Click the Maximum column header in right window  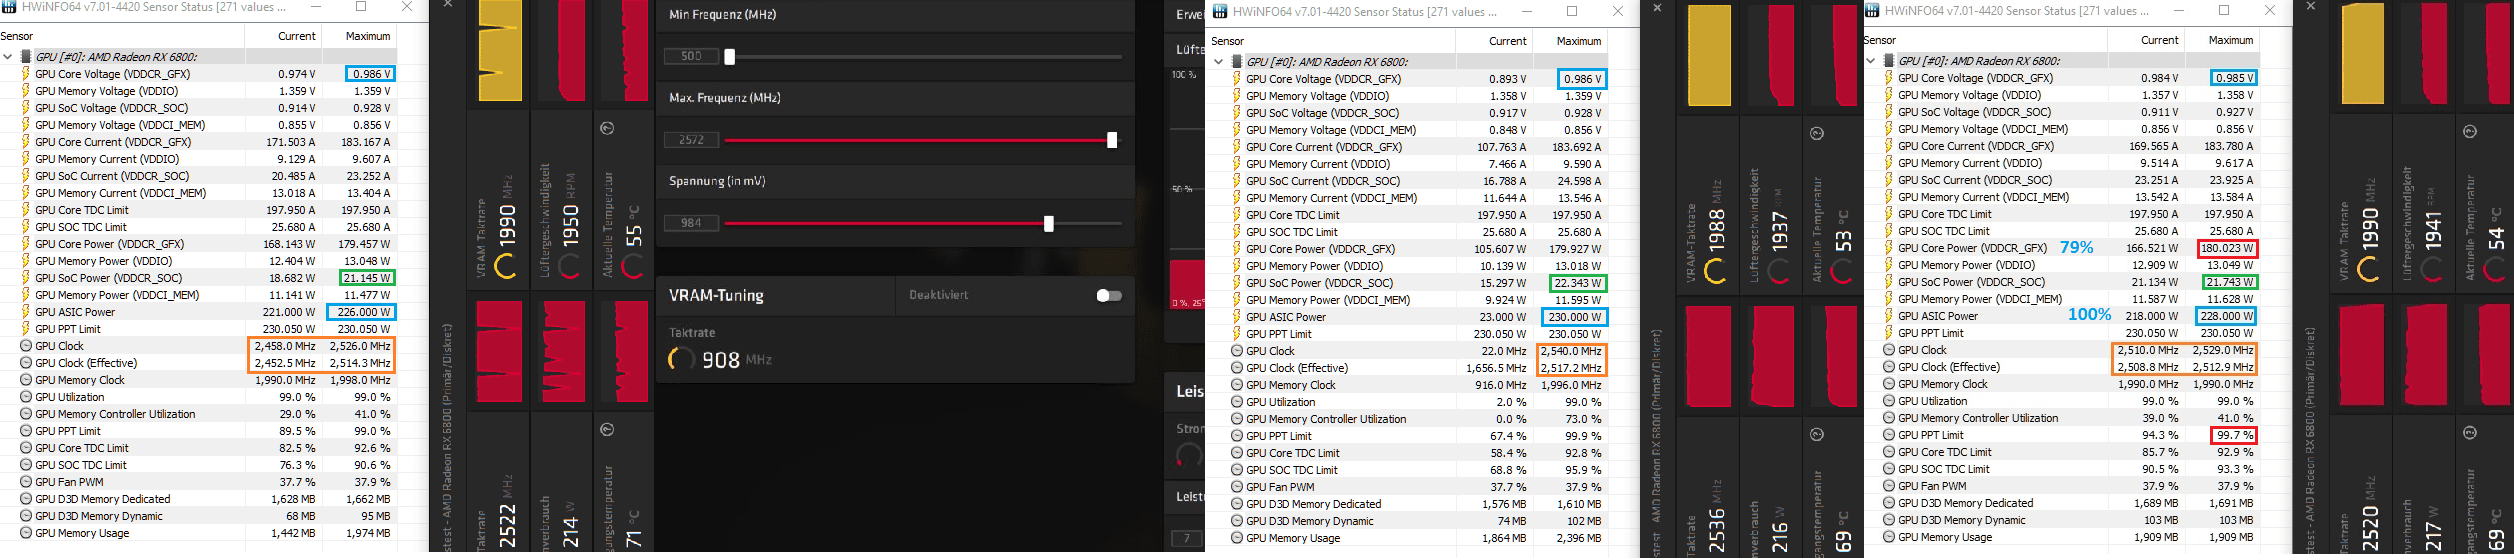(2231, 40)
